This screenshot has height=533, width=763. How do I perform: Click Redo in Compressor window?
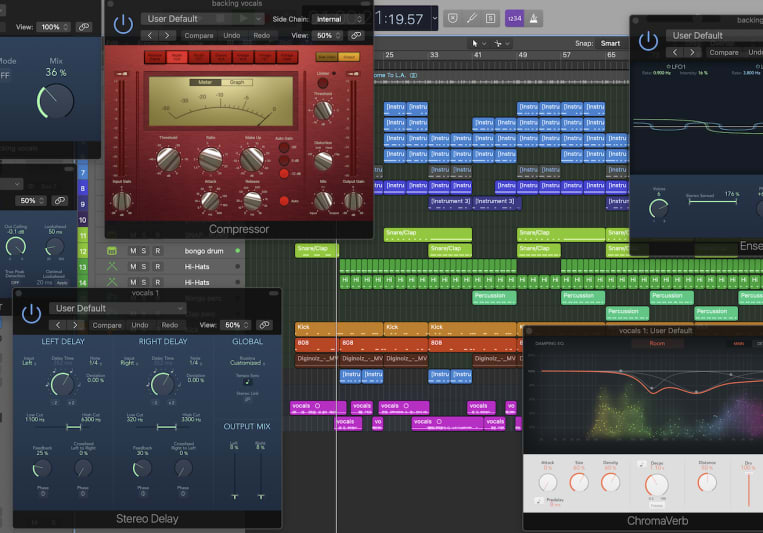click(x=261, y=36)
